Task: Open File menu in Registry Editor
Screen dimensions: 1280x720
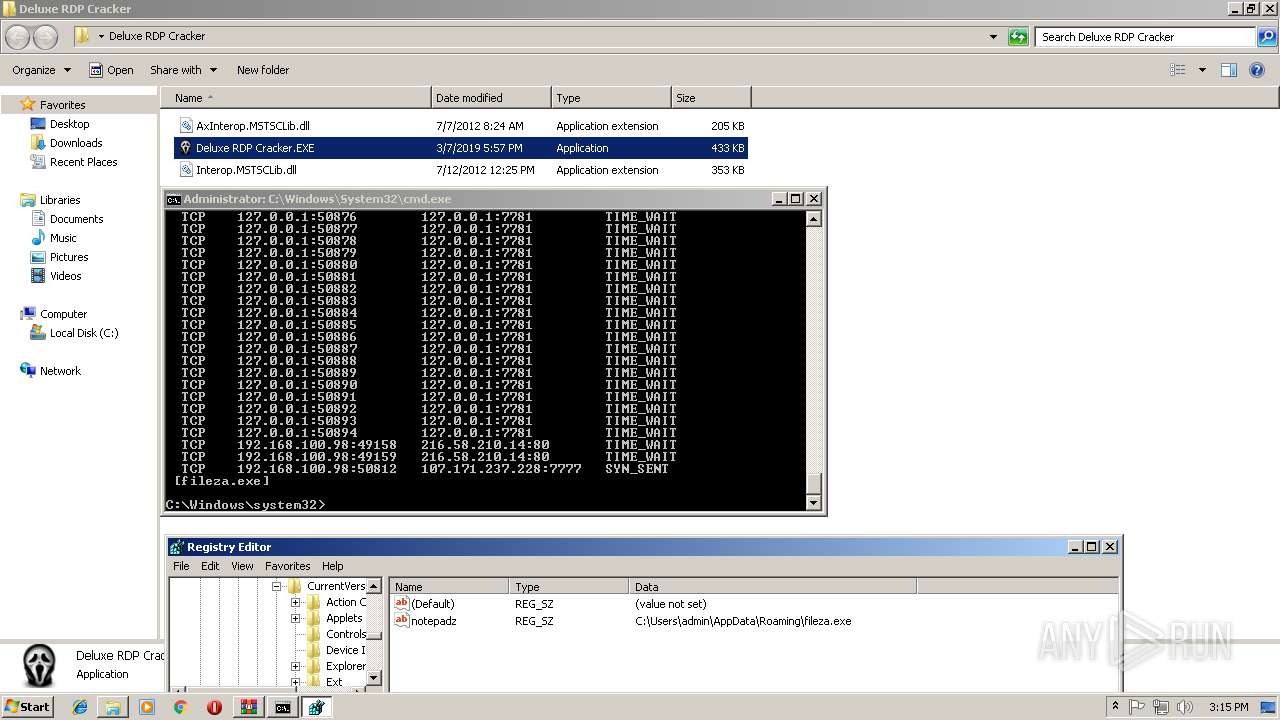Action: (x=181, y=566)
